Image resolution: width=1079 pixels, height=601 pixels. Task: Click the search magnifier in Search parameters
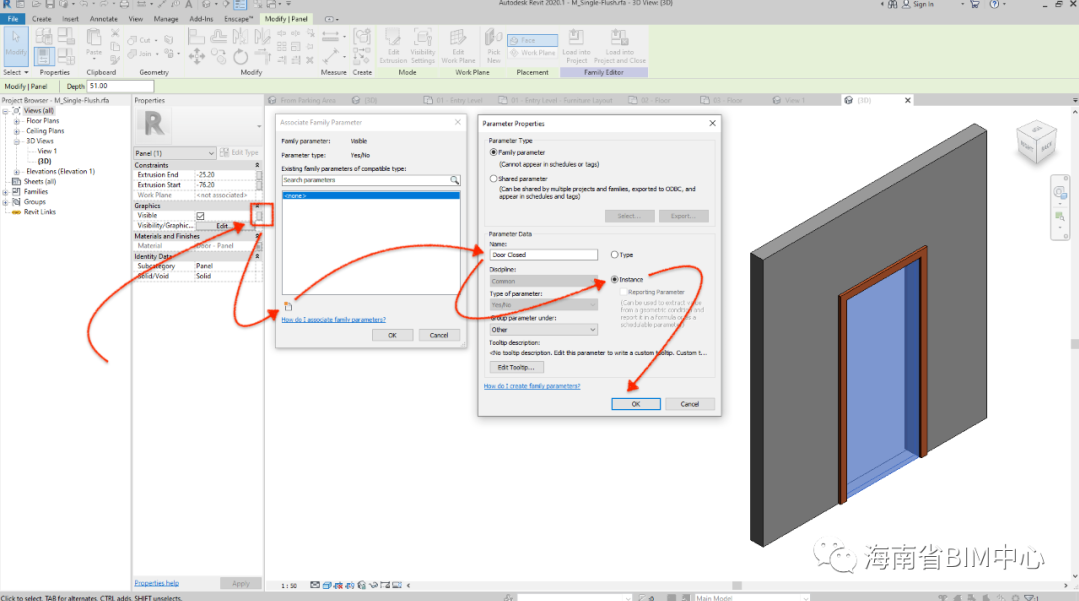tap(454, 180)
